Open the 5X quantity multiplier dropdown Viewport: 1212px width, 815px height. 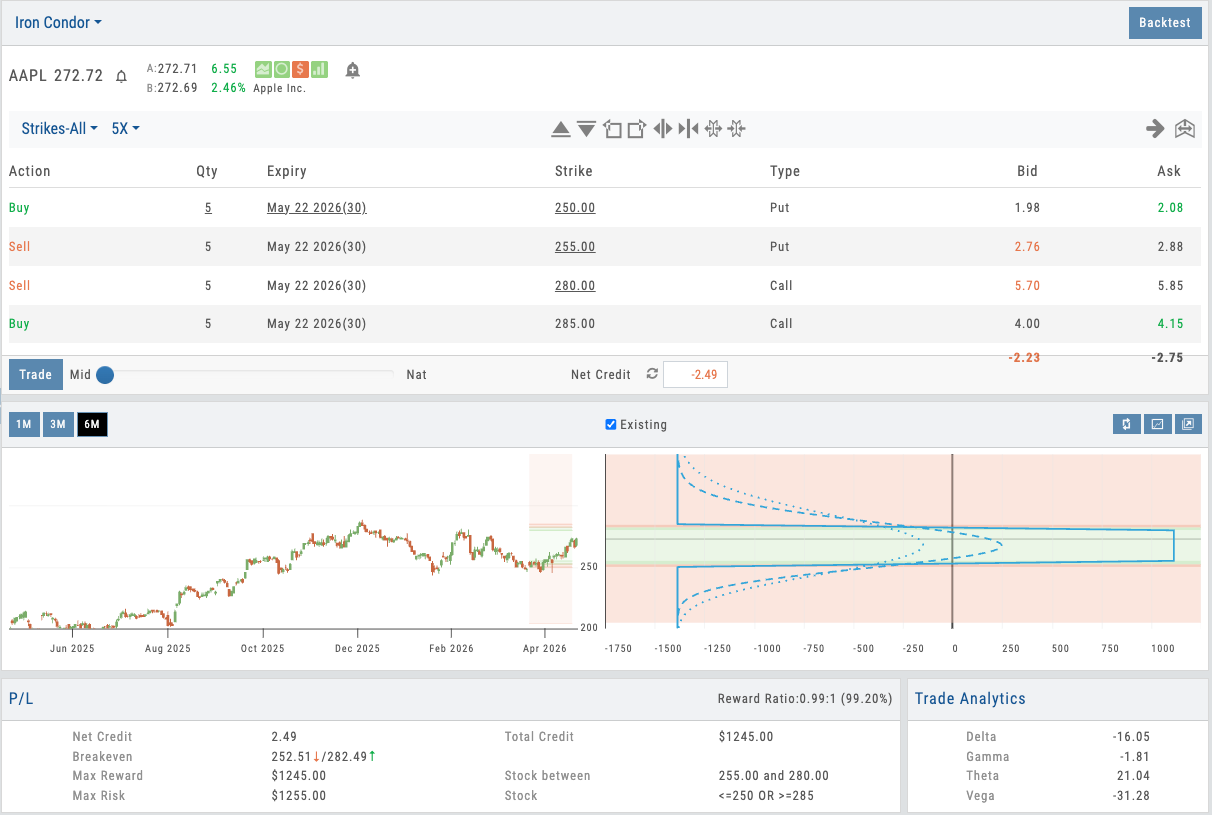pos(125,129)
